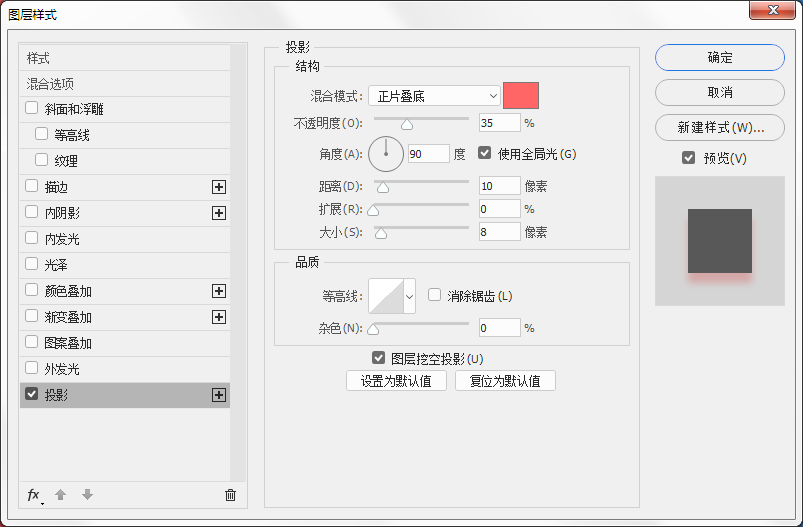The image size is (803, 527).
Task: Close the 图层样式 dialog
Action: coord(773,10)
